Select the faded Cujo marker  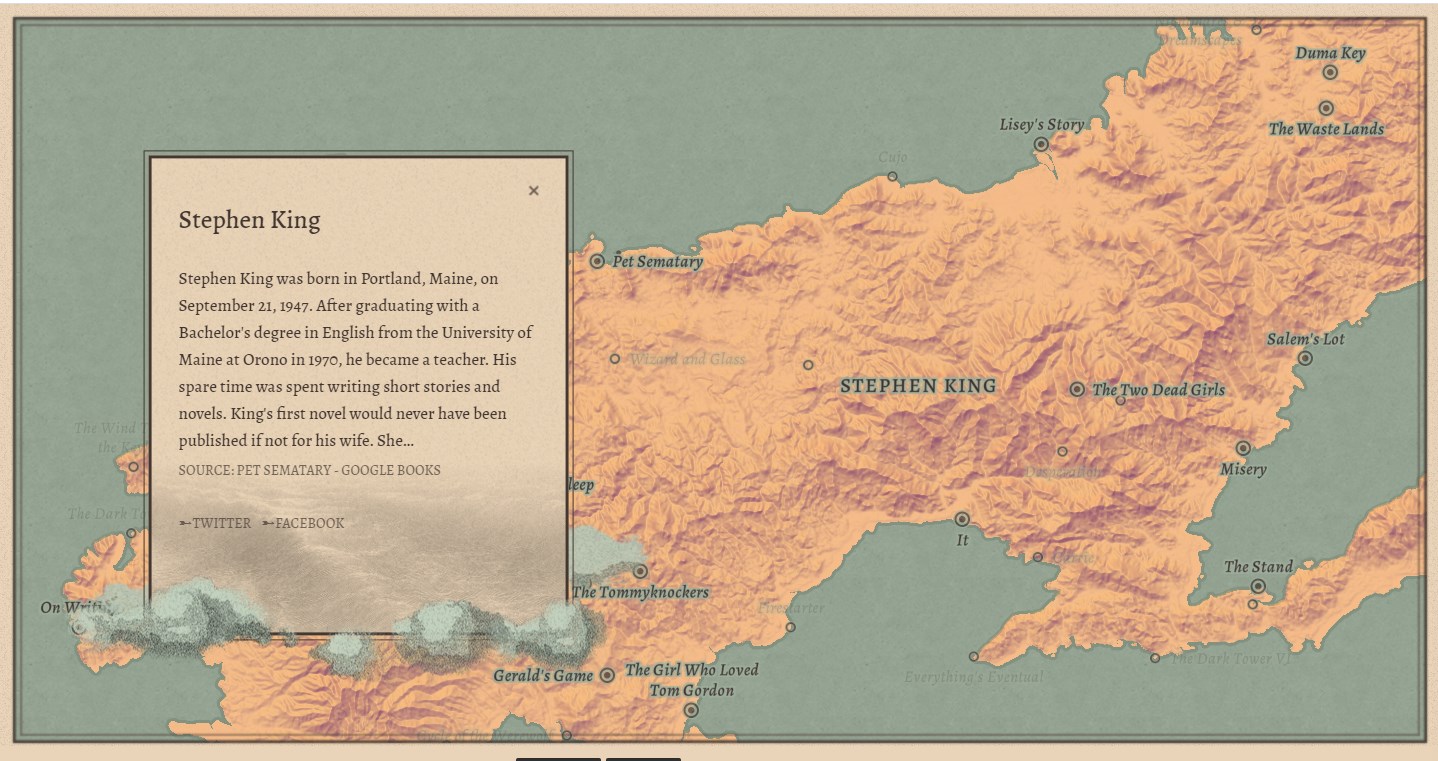(892, 177)
